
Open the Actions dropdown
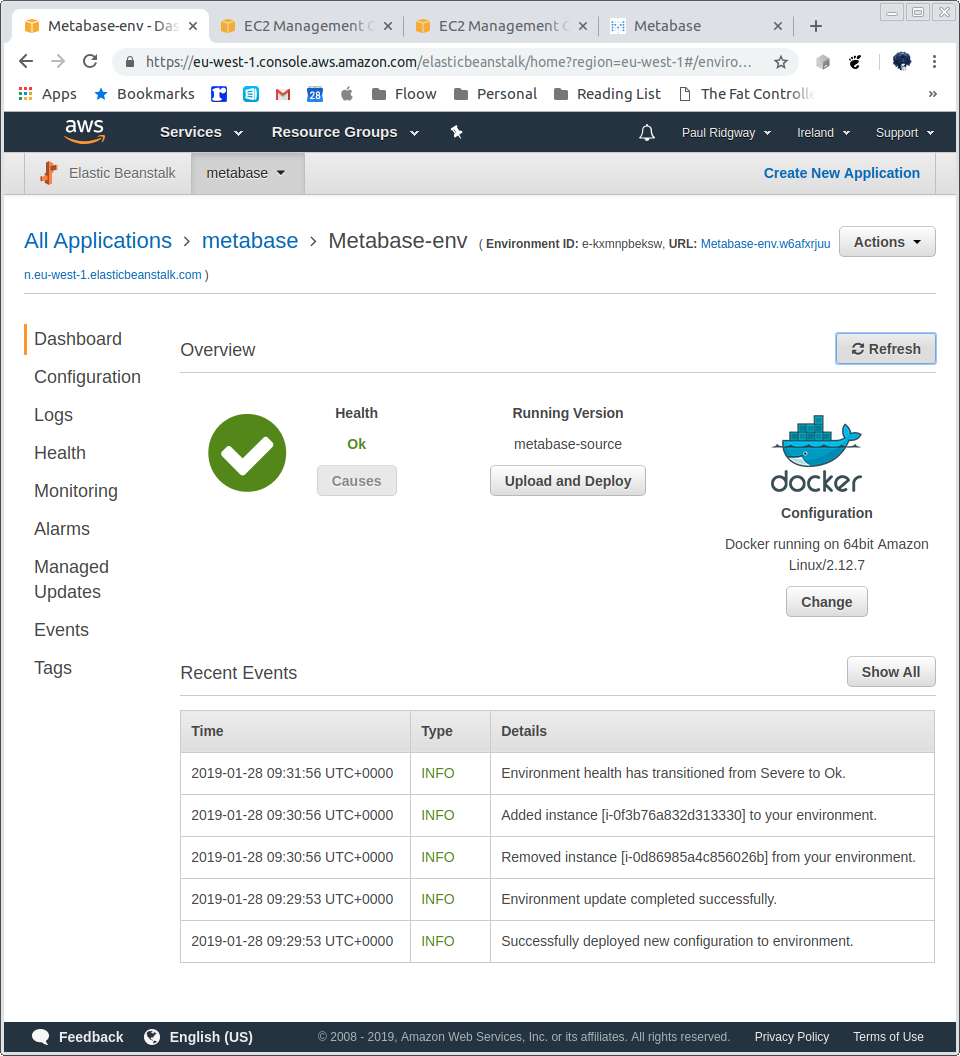(x=886, y=241)
